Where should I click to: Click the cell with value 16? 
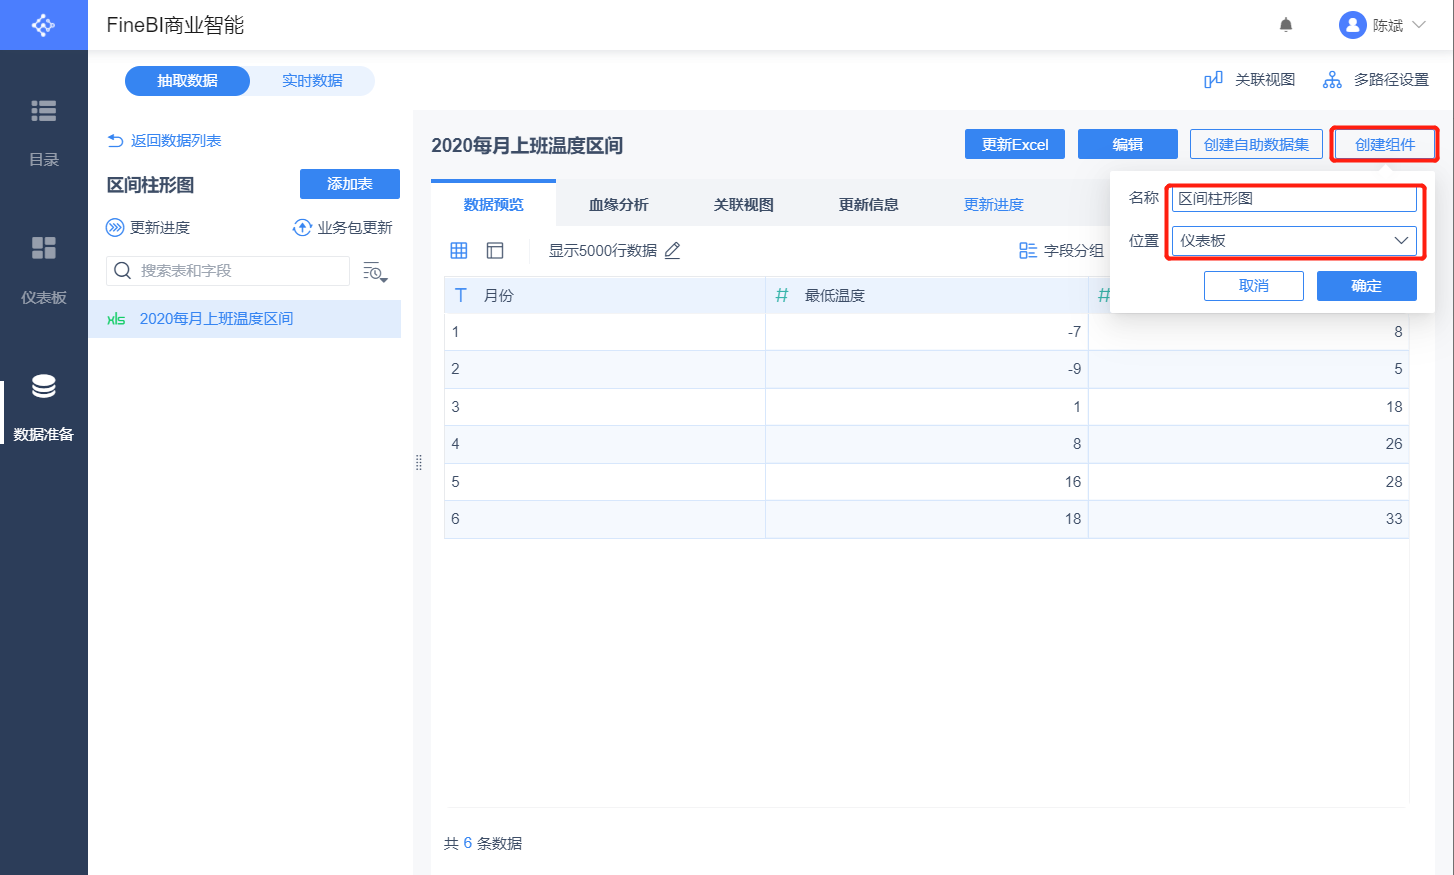point(927,482)
